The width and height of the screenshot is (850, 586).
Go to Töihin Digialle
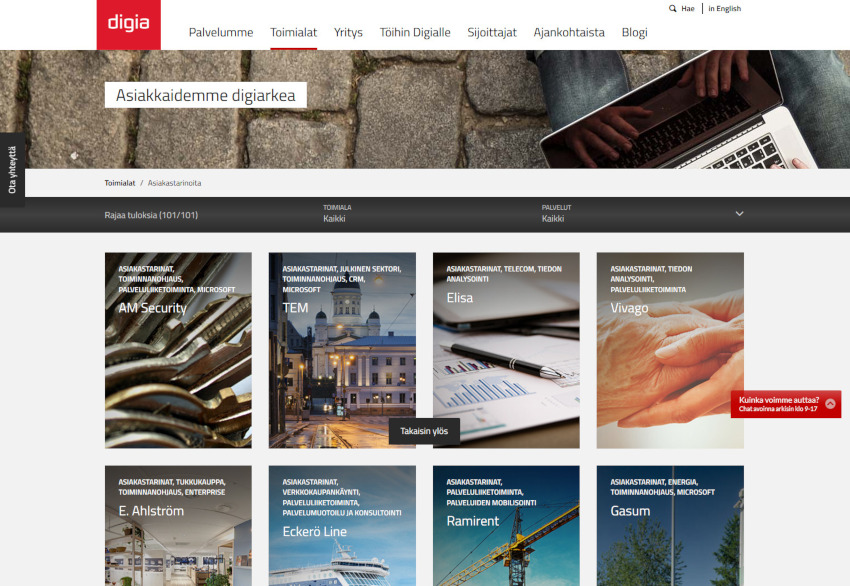pos(415,33)
